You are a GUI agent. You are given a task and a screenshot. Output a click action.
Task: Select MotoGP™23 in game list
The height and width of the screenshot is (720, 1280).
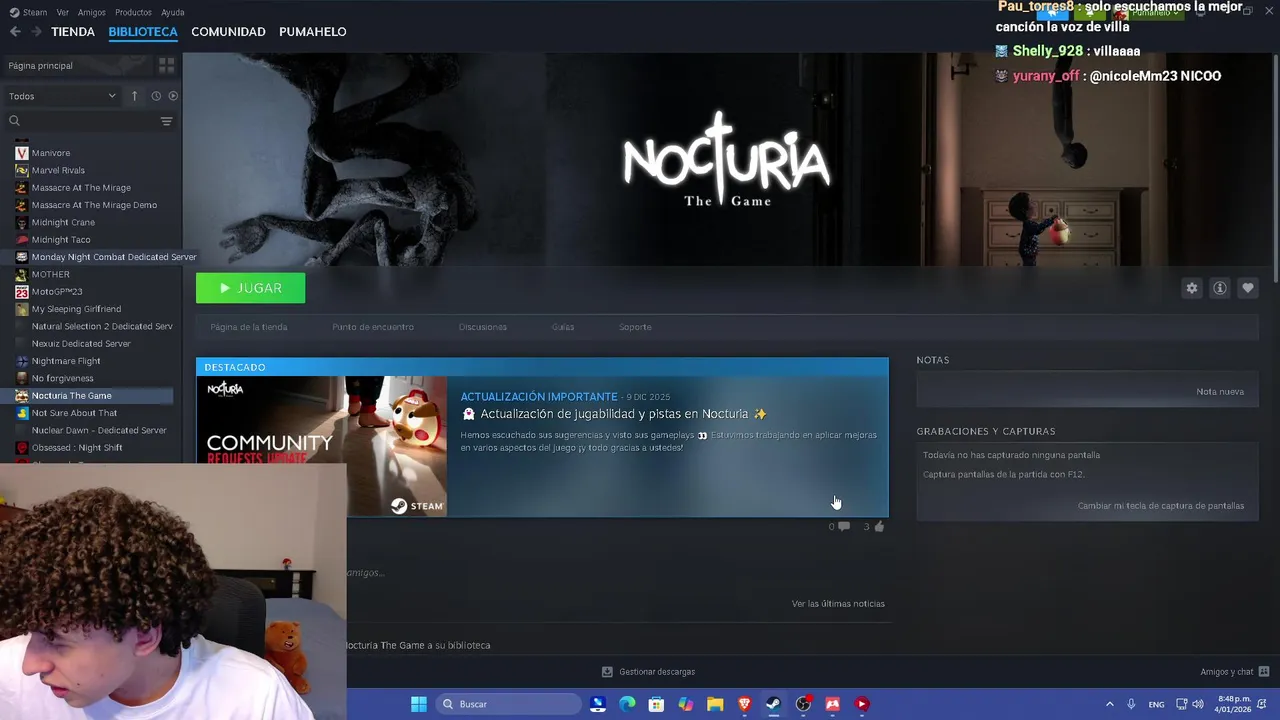tap(57, 292)
